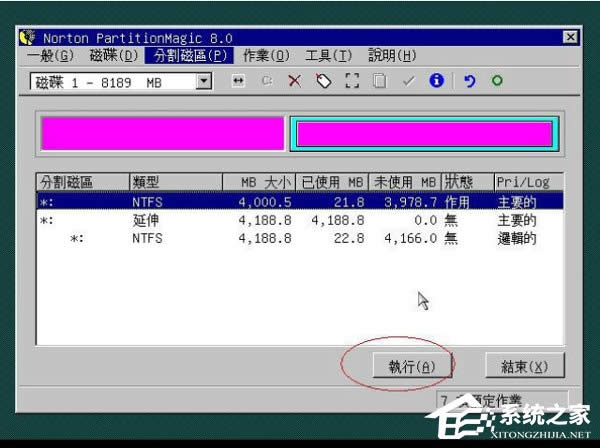Image resolution: width=600 pixels, height=448 pixels.
Task: Click the greyed create partition (C:) icon
Action: click(267, 81)
